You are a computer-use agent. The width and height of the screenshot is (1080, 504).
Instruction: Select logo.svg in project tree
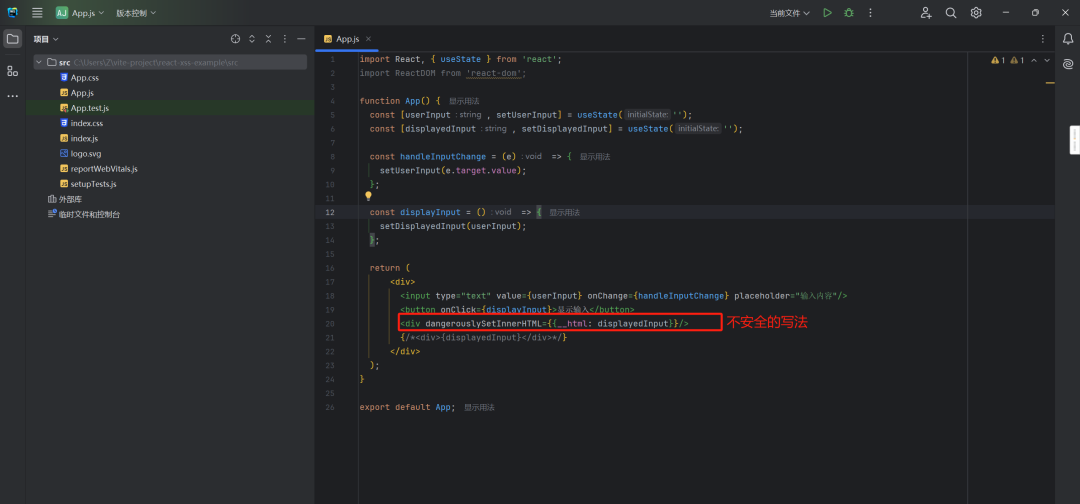click(85, 154)
